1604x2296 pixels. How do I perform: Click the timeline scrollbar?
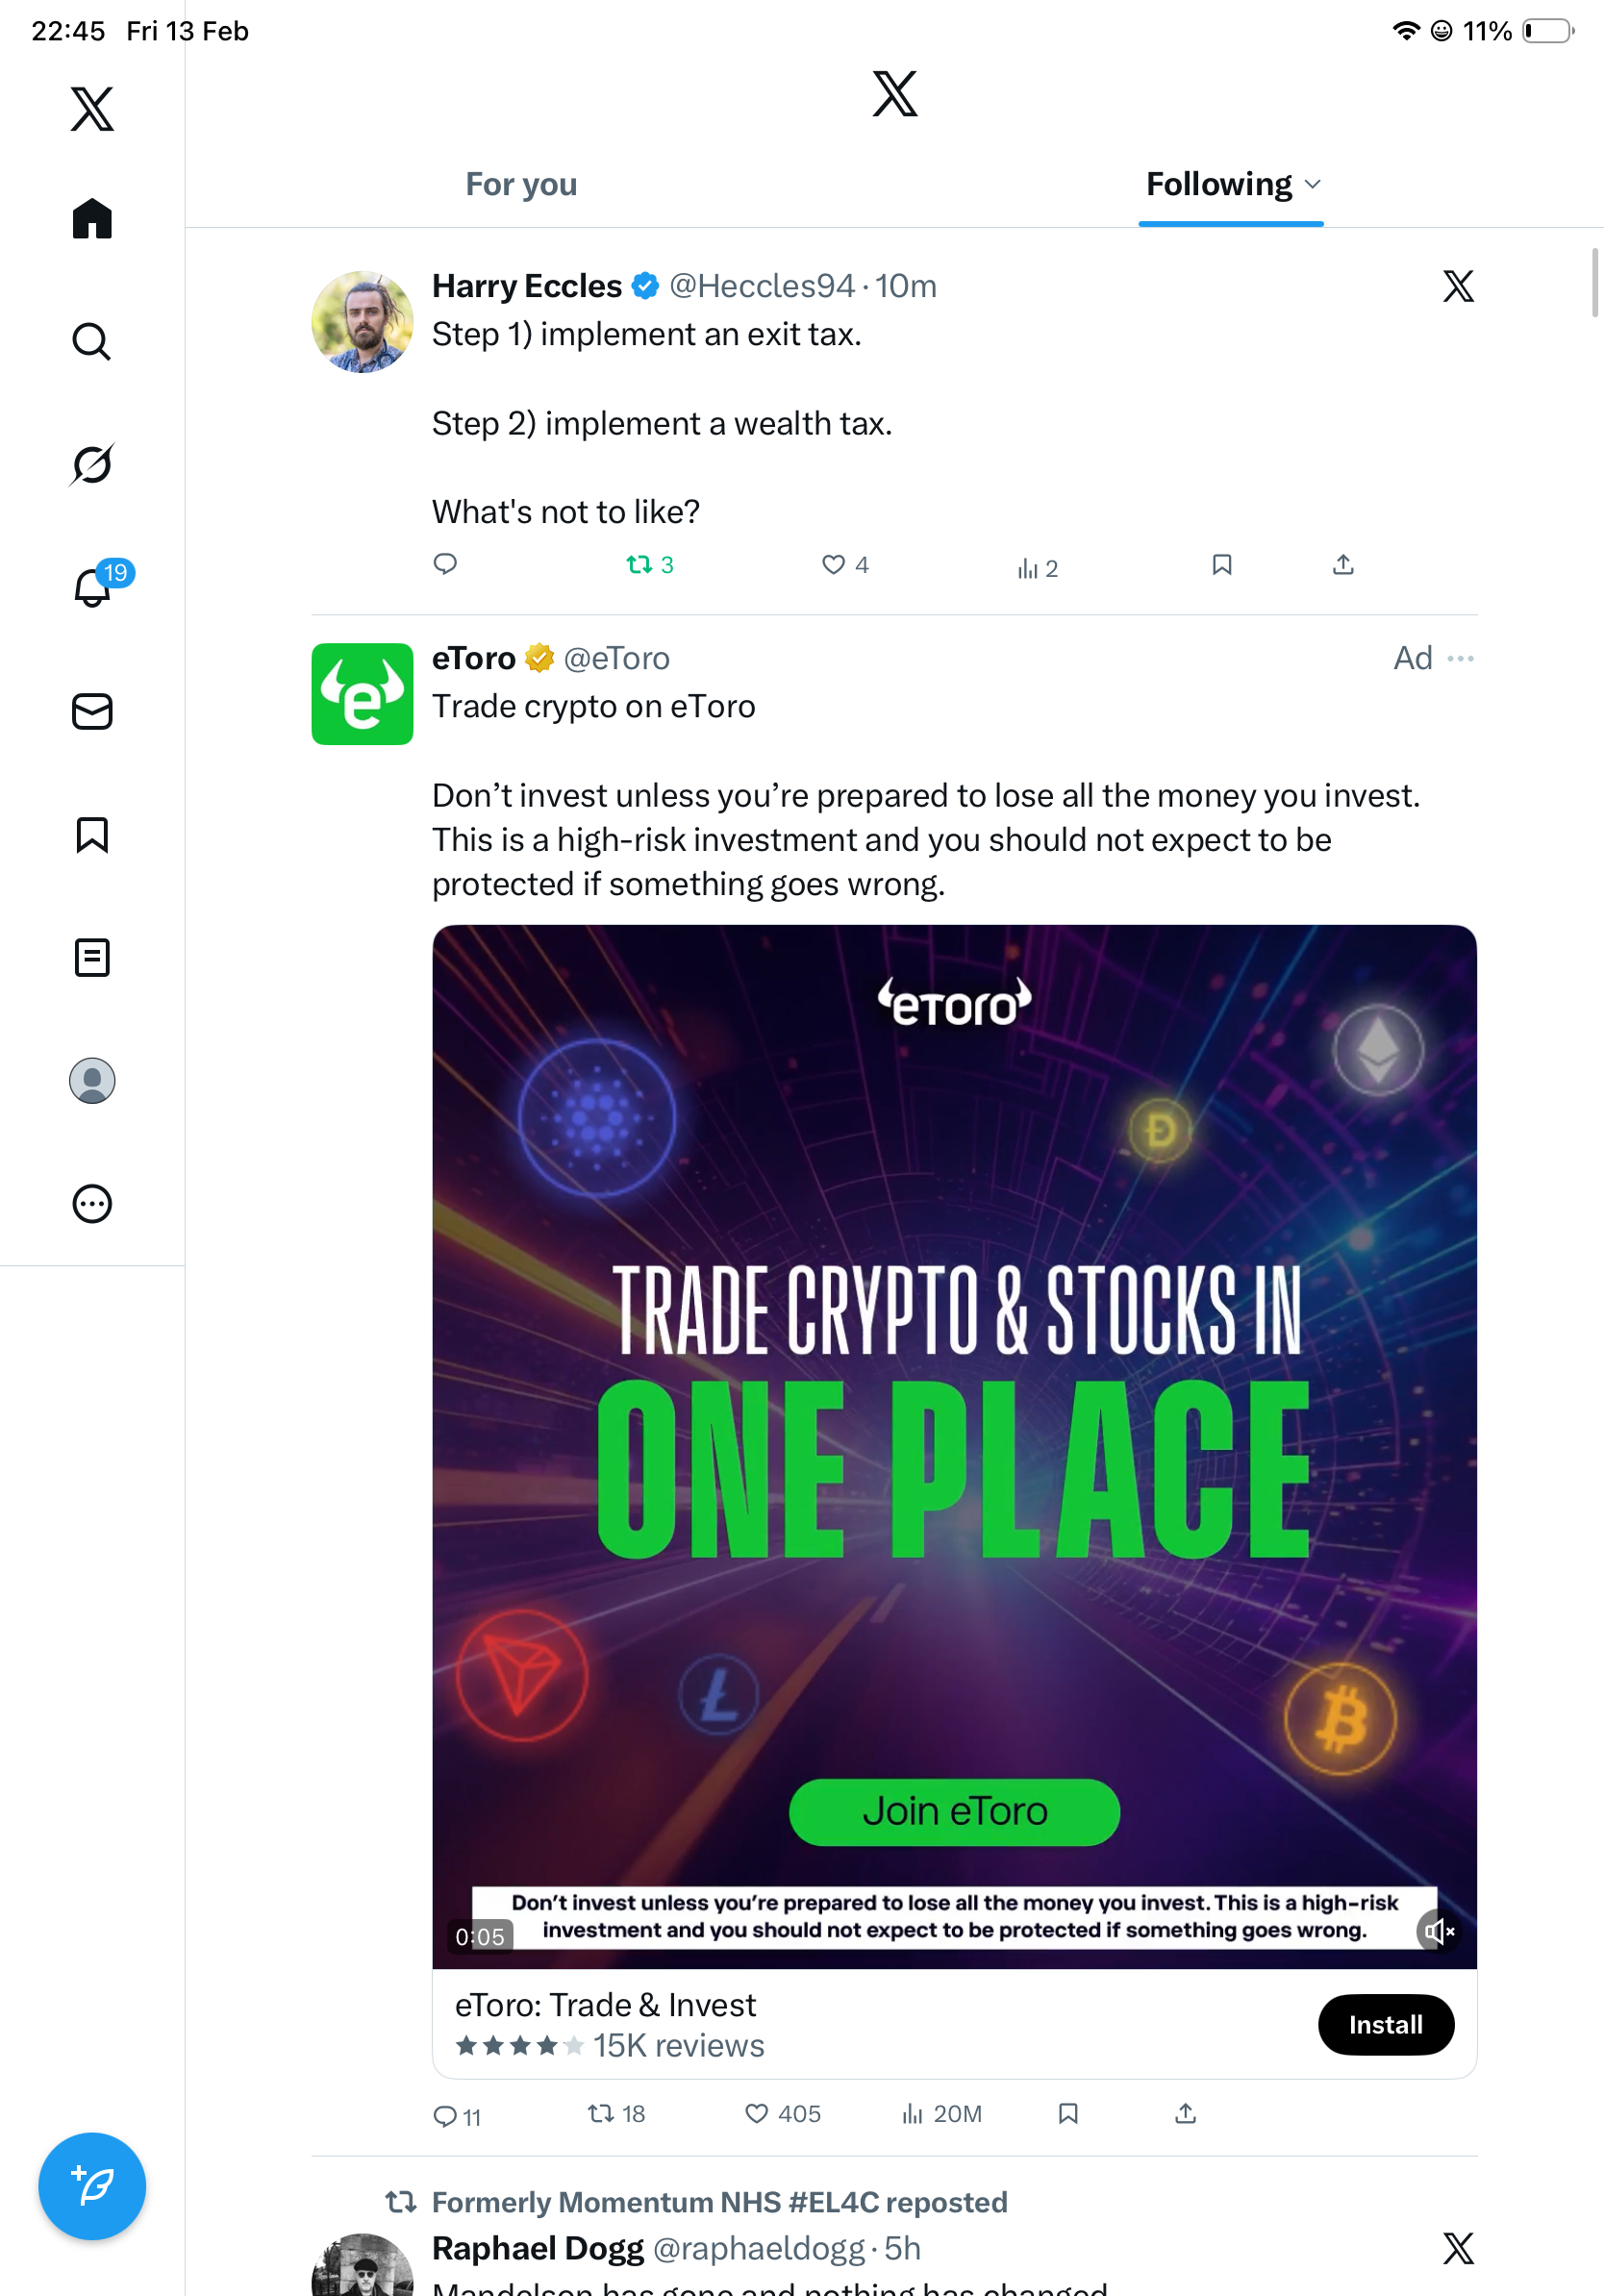(x=1595, y=285)
